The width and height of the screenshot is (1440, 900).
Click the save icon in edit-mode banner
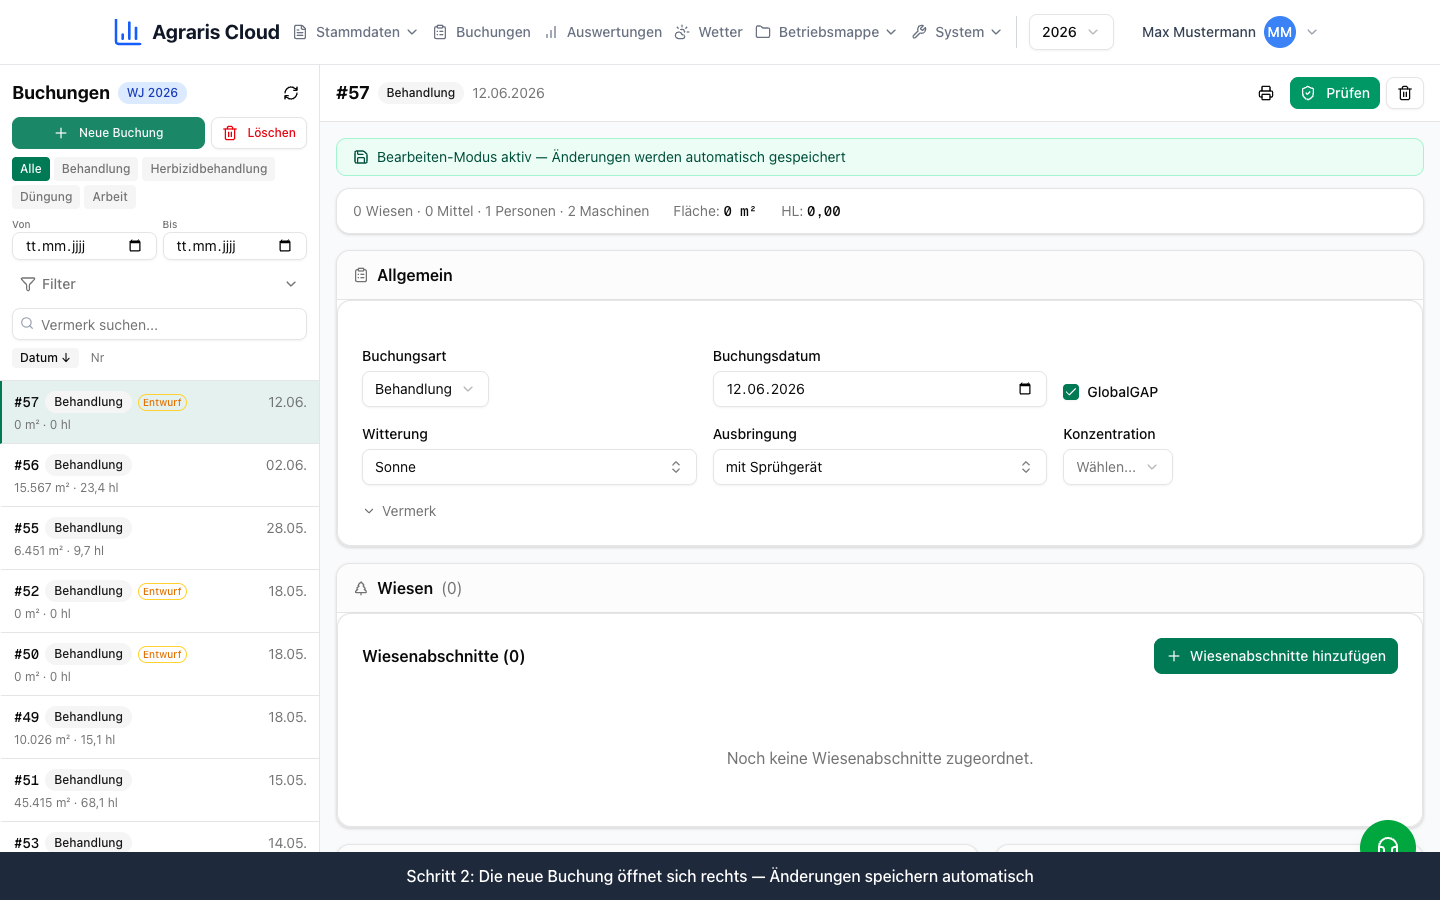[x=361, y=157]
